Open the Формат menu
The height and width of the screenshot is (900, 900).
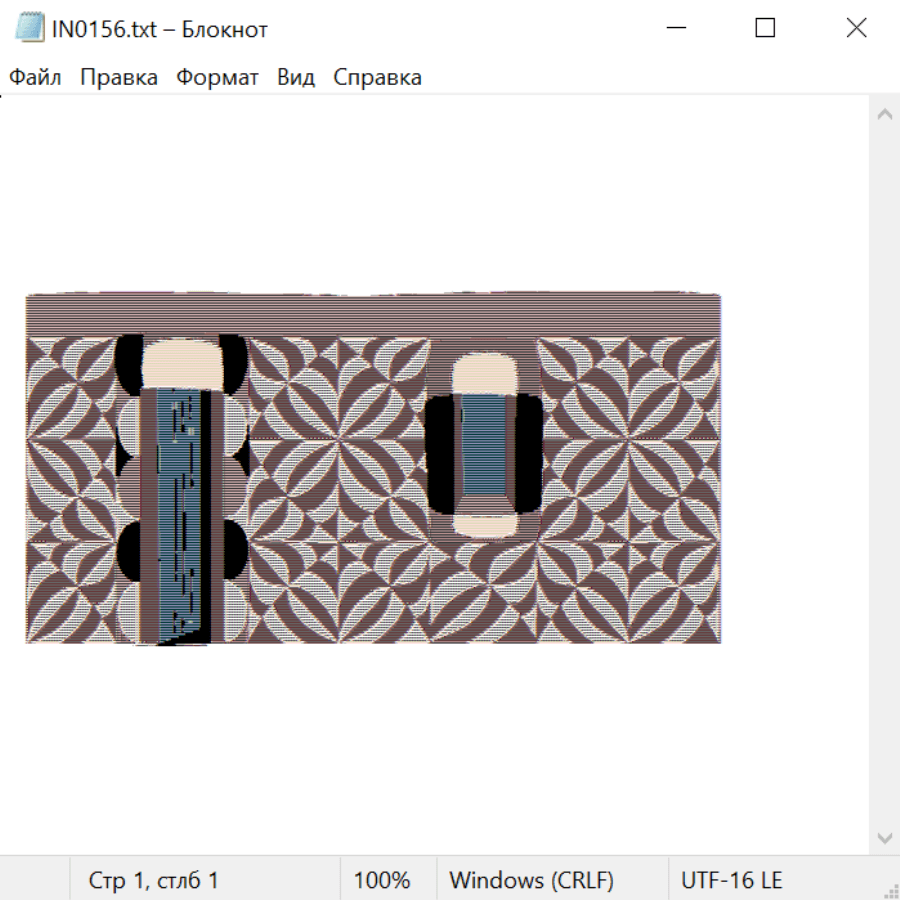click(217, 78)
